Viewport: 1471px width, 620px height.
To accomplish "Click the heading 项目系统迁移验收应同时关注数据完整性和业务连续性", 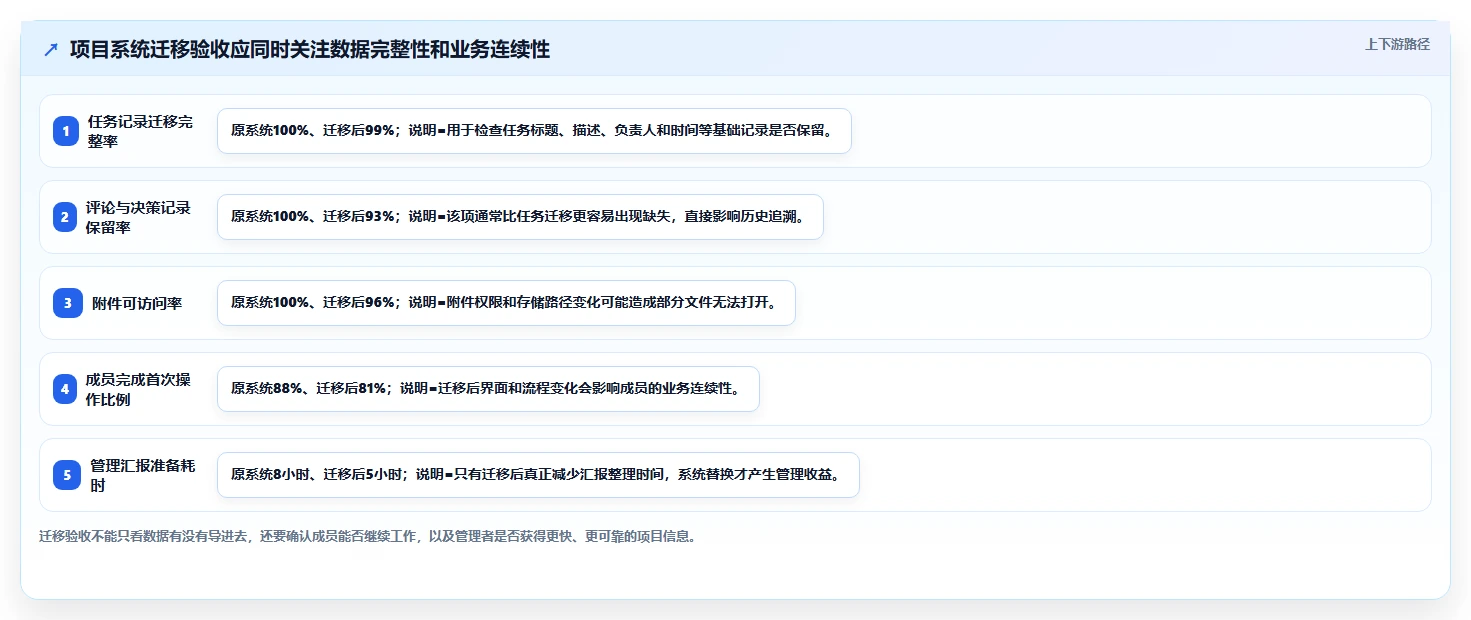I will coord(310,49).
